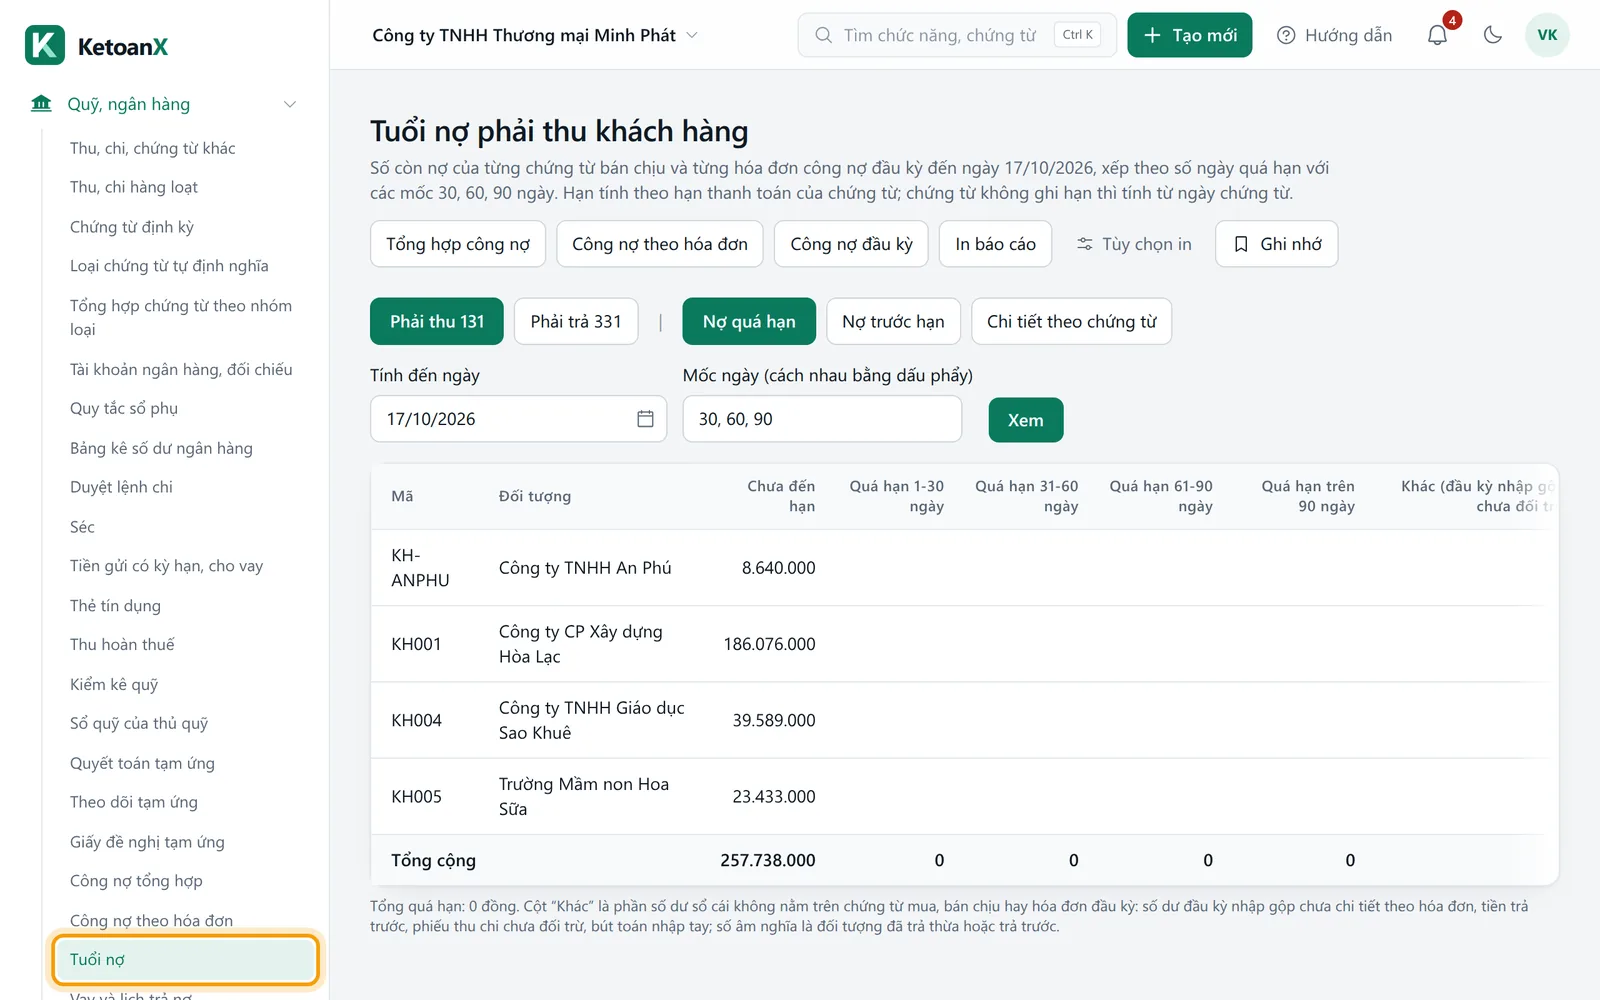The image size is (1600, 1000).
Task: Click the Xem button
Action: coord(1026,420)
